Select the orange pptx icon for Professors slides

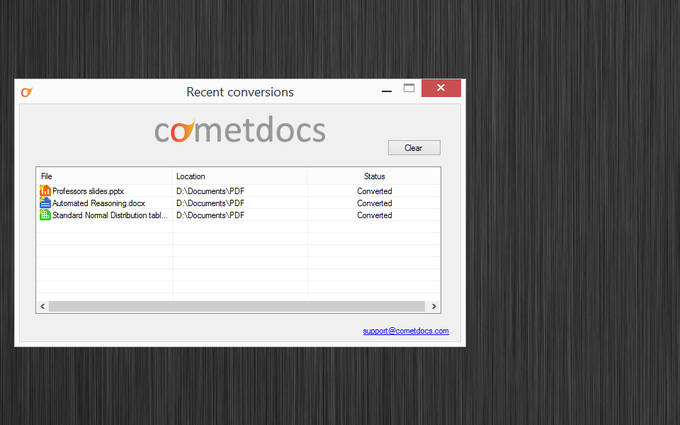[45, 191]
